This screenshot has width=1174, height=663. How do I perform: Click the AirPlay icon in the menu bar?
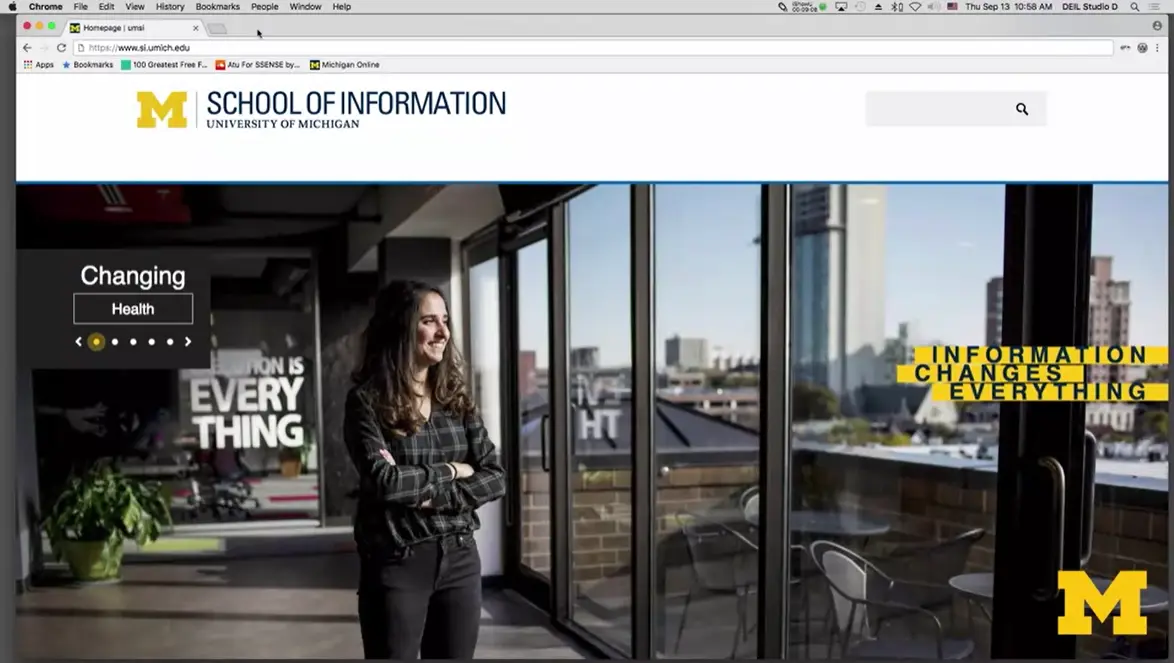coord(840,6)
